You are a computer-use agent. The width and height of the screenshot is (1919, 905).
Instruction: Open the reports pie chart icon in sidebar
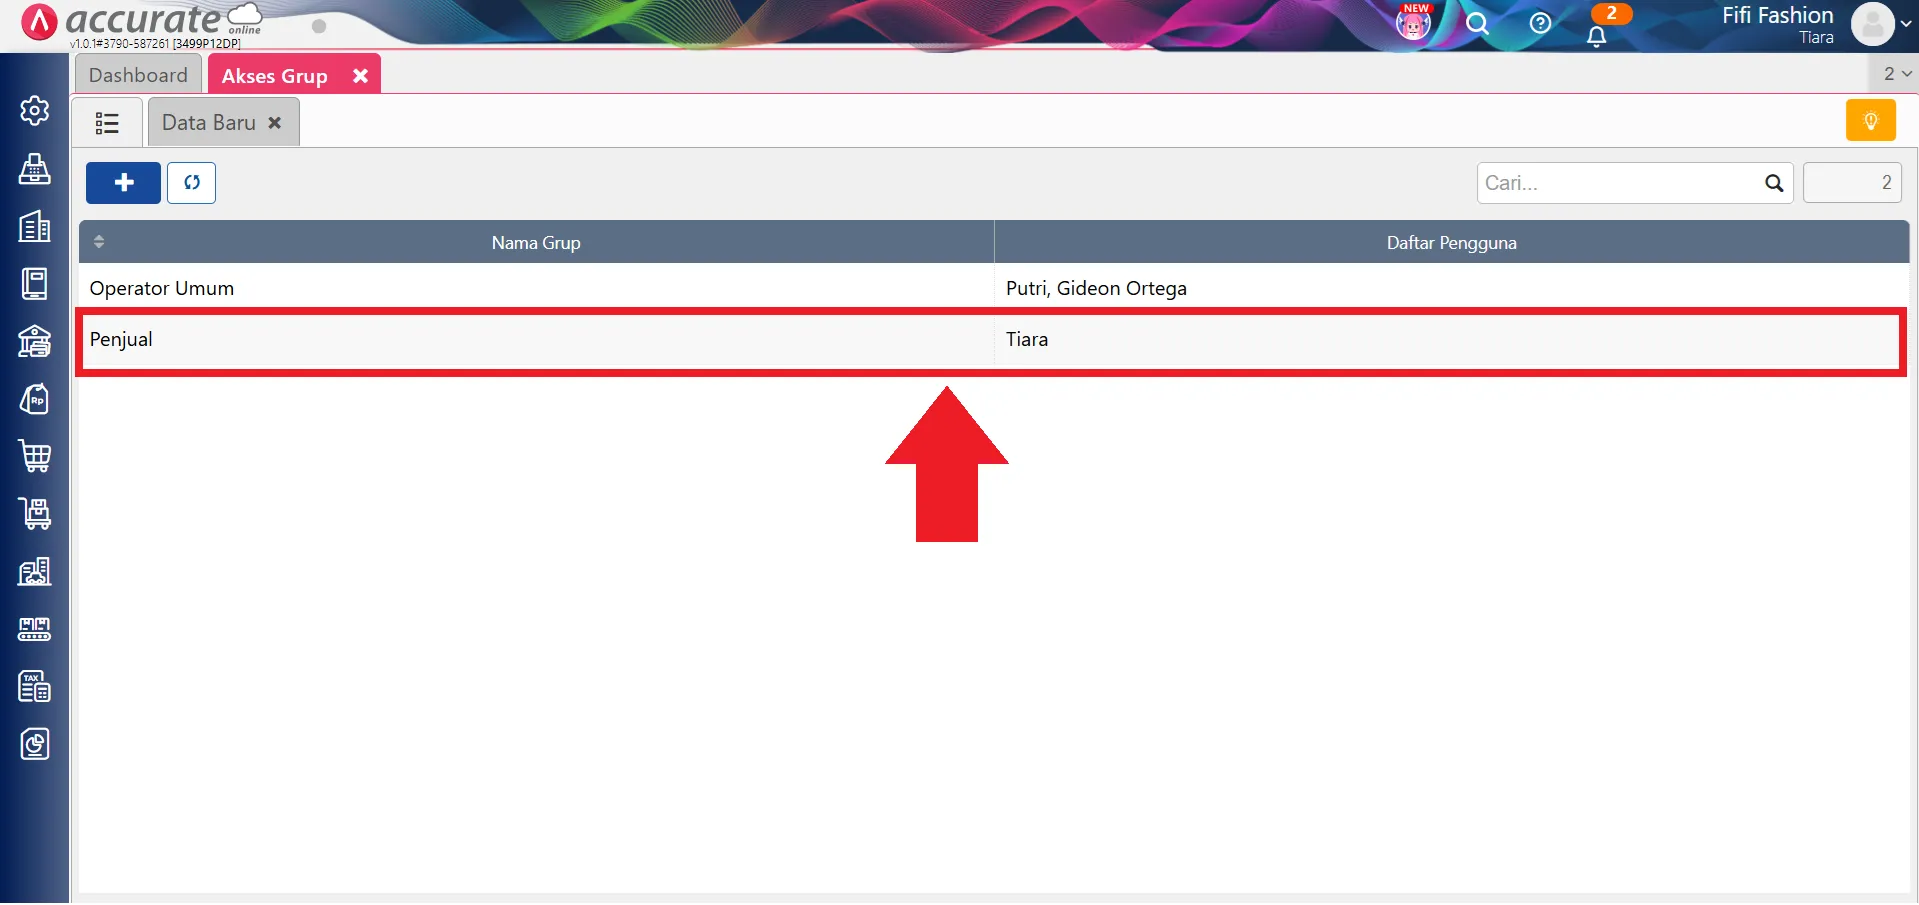35,744
